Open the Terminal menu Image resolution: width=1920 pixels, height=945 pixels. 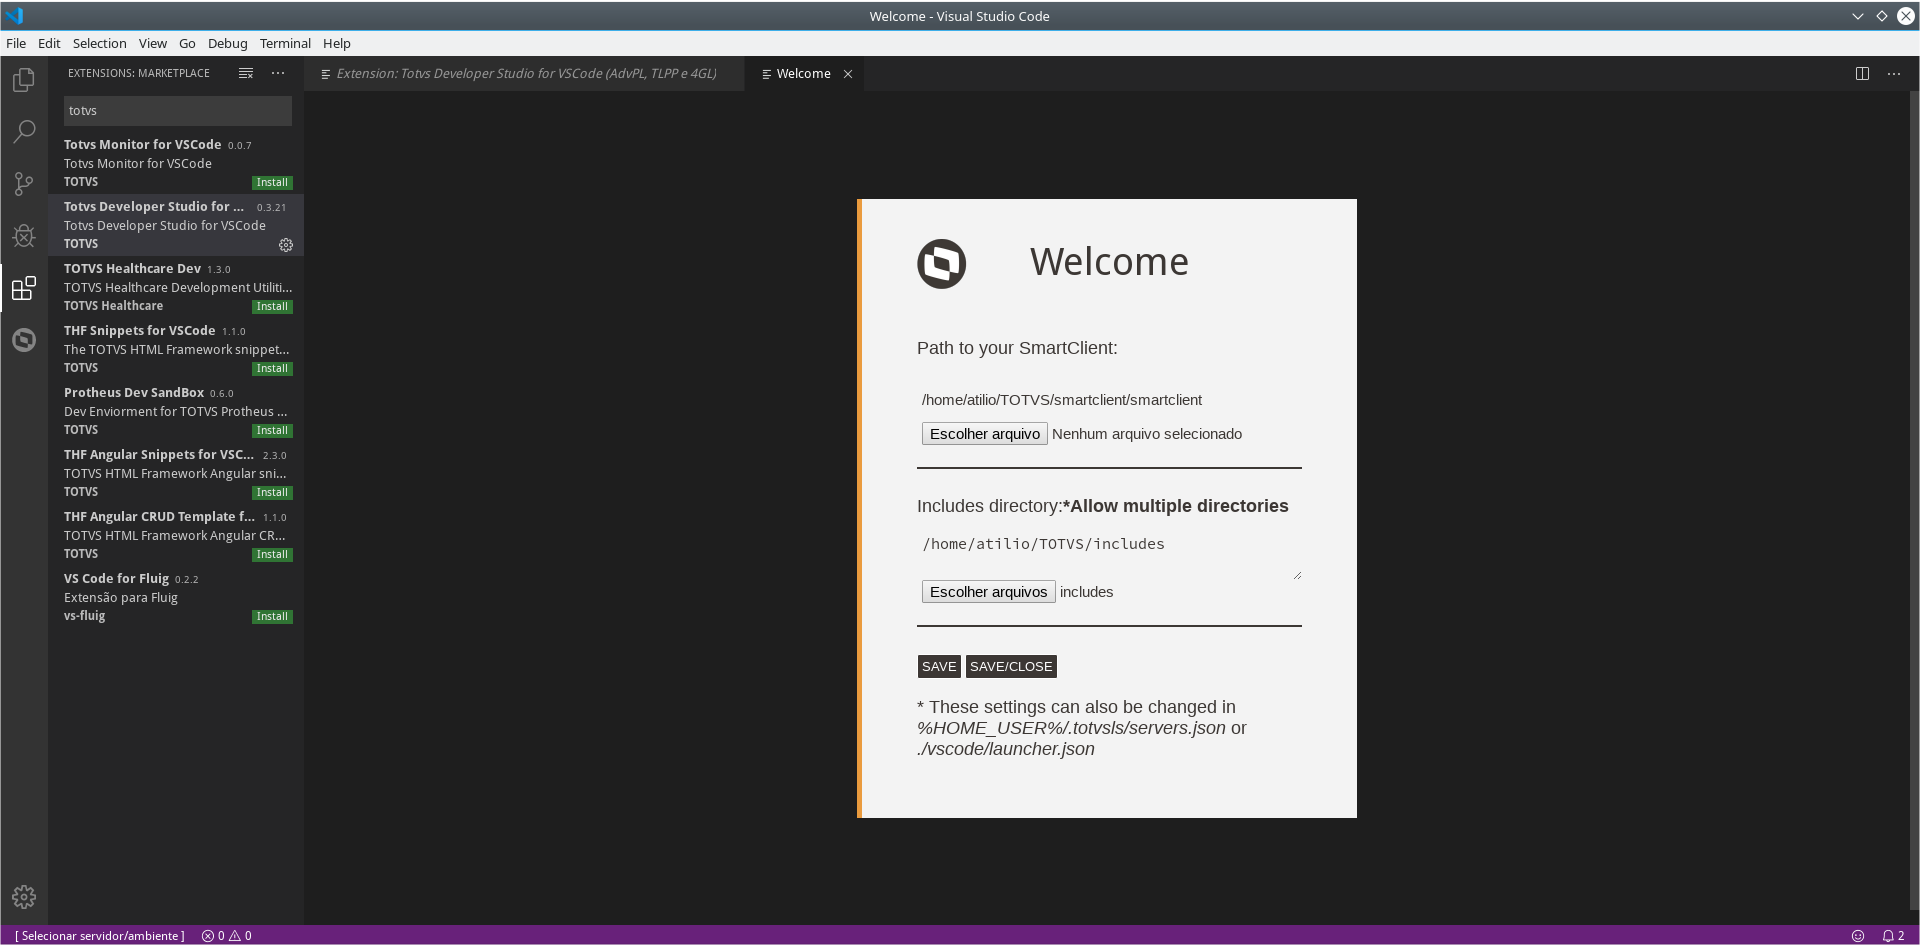[285, 43]
